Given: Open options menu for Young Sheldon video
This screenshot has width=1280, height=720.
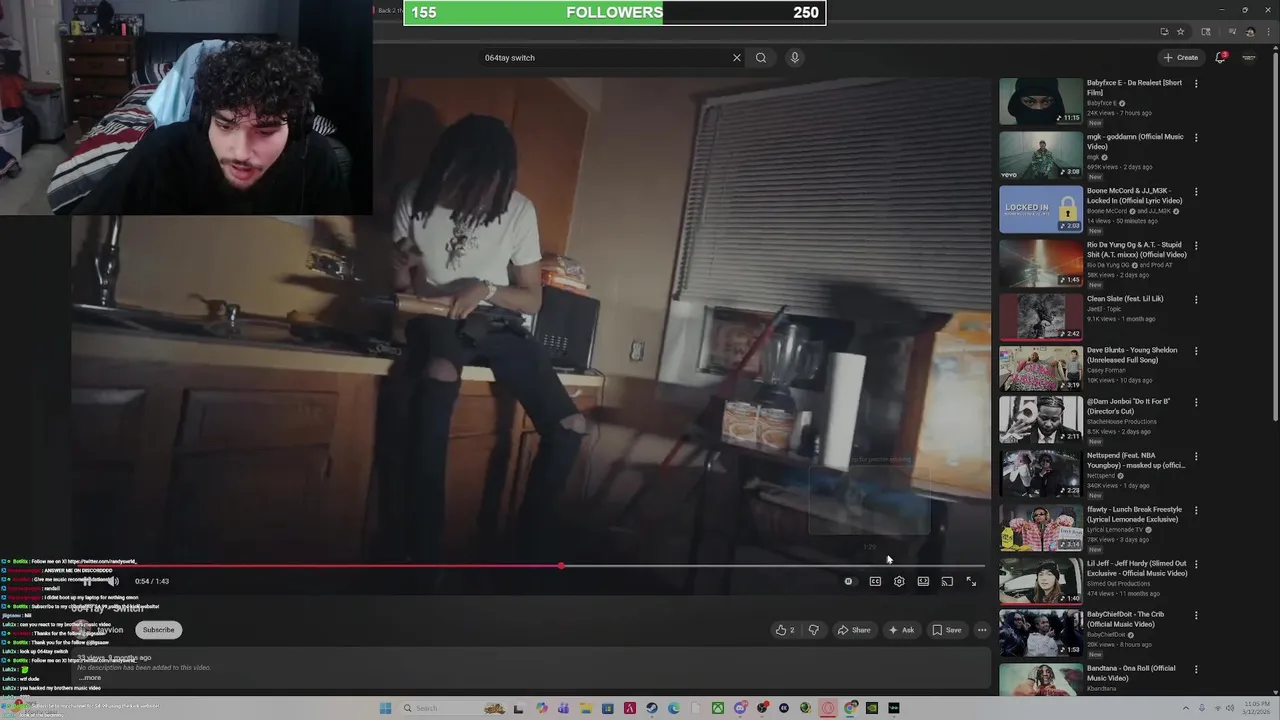Looking at the screenshot, I should point(1196,351).
